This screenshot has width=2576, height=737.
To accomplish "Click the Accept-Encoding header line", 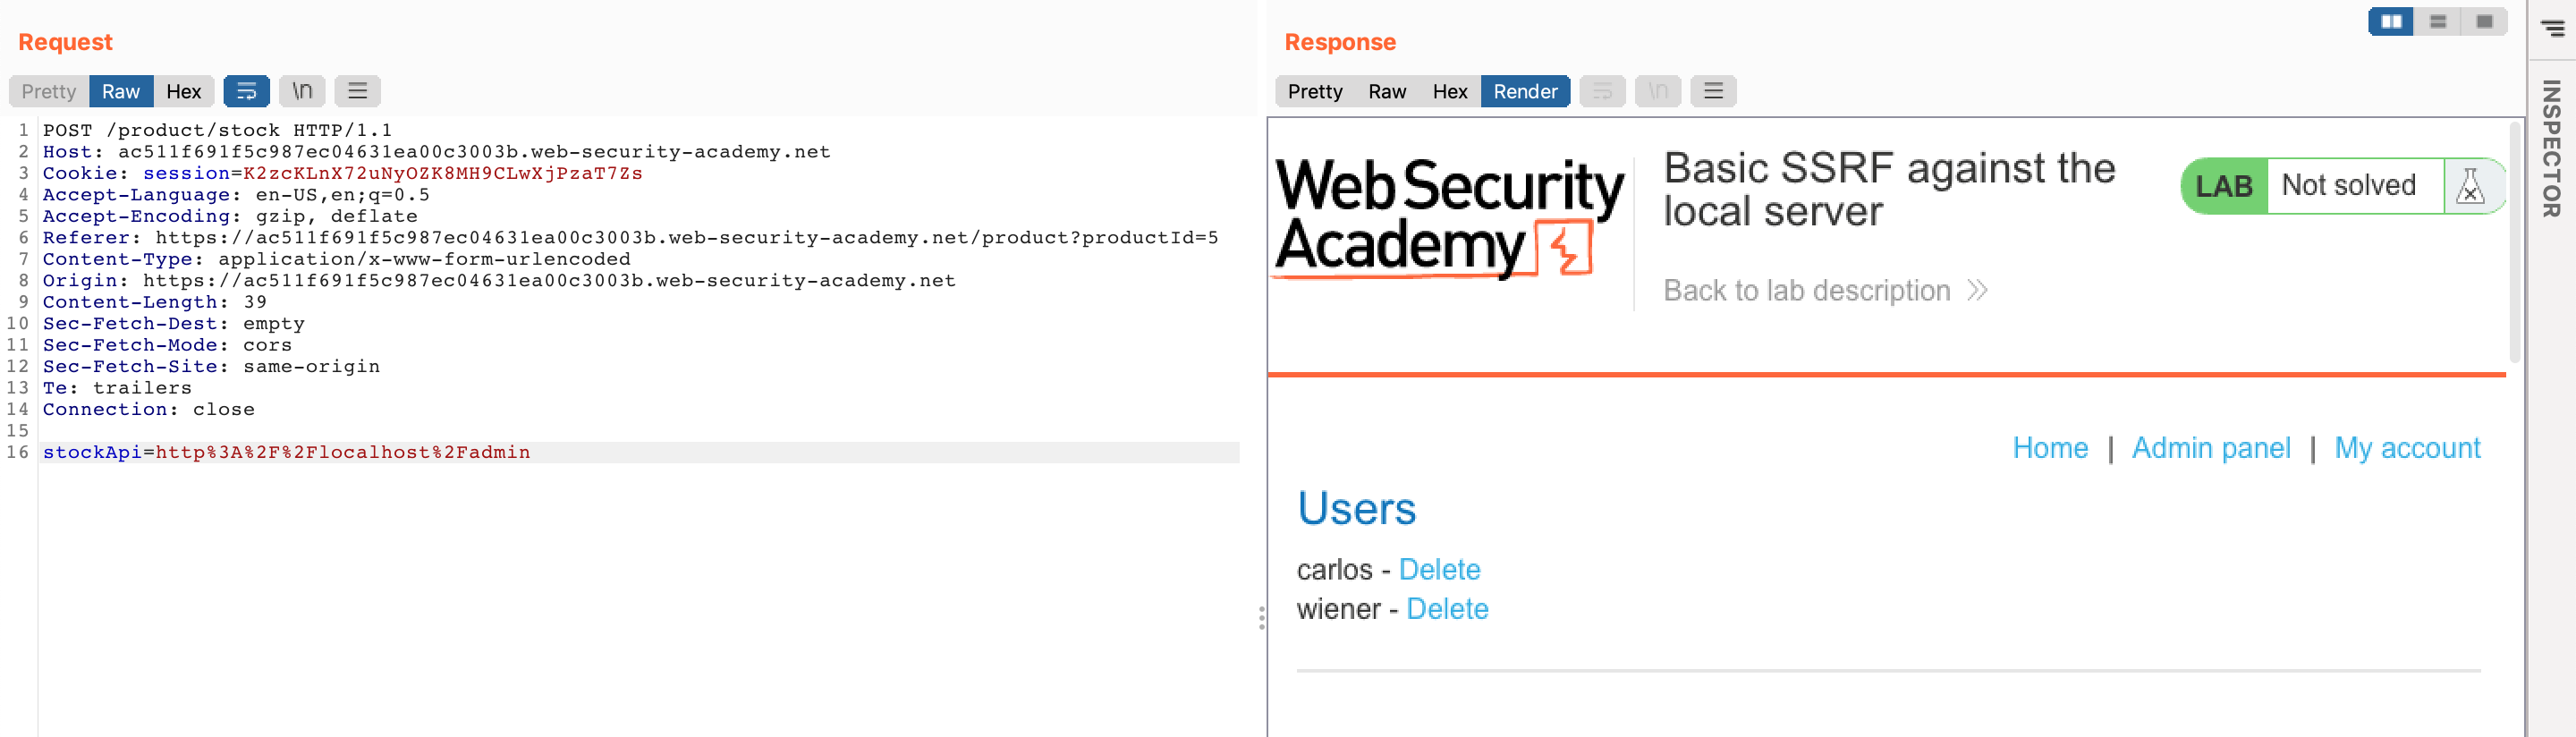I will coord(230,216).
